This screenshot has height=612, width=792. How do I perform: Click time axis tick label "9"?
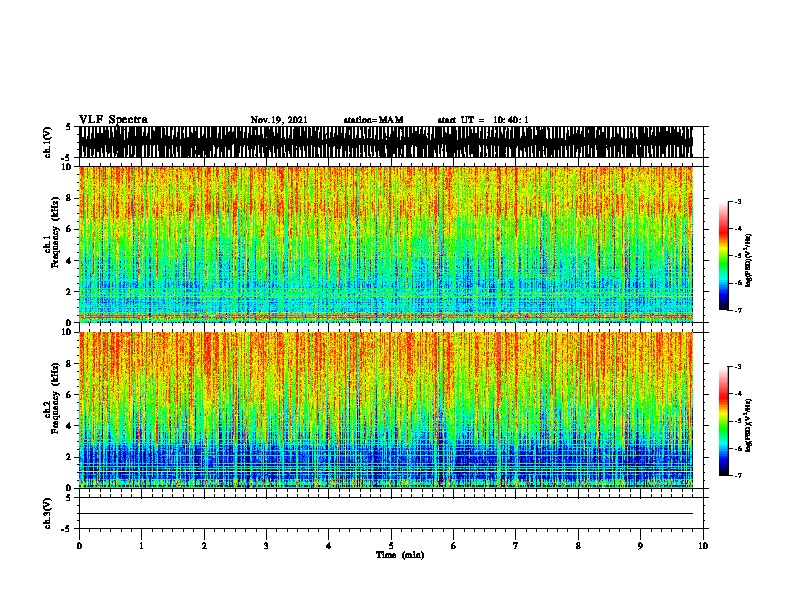tap(640, 546)
